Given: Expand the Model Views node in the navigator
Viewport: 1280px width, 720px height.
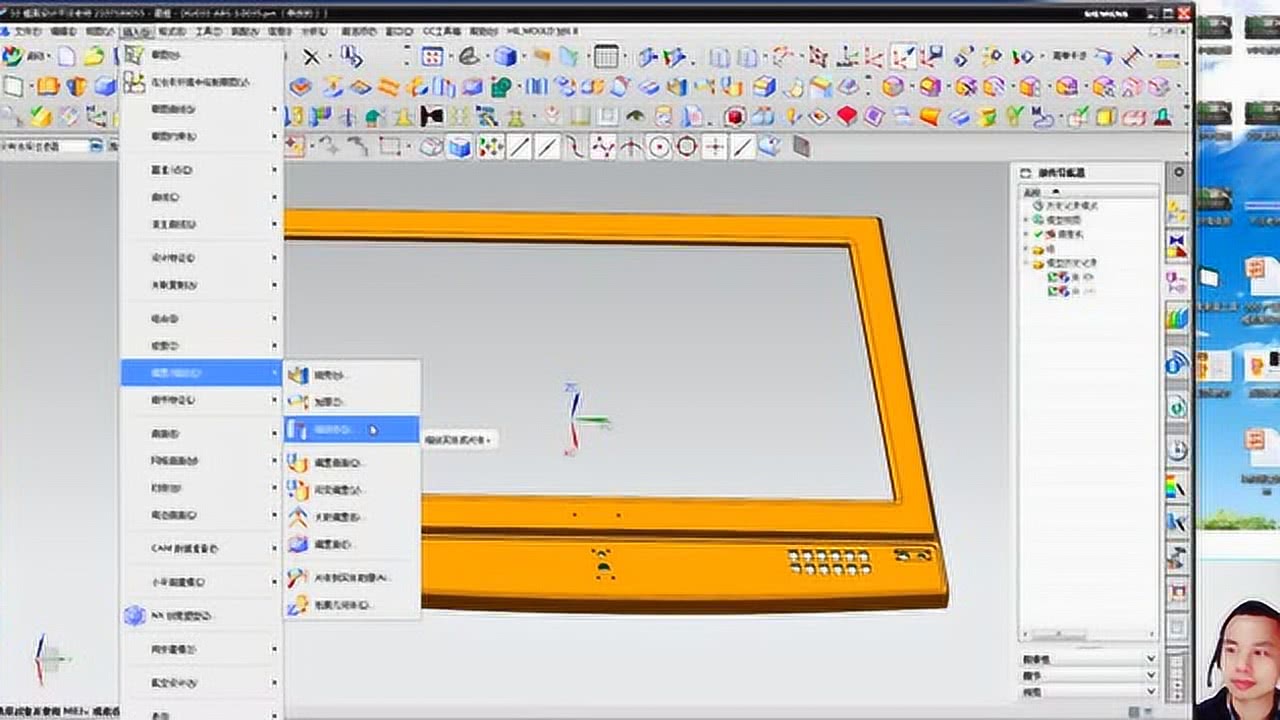Looking at the screenshot, I should point(1025,220).
